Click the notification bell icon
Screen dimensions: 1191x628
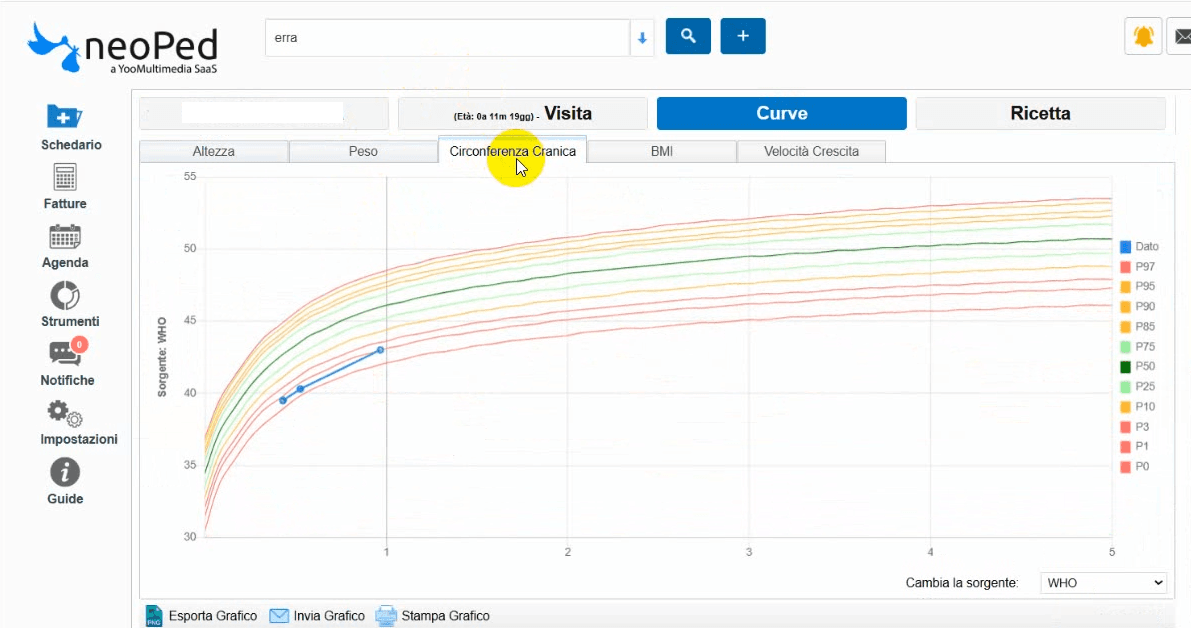pos(1143,37)
